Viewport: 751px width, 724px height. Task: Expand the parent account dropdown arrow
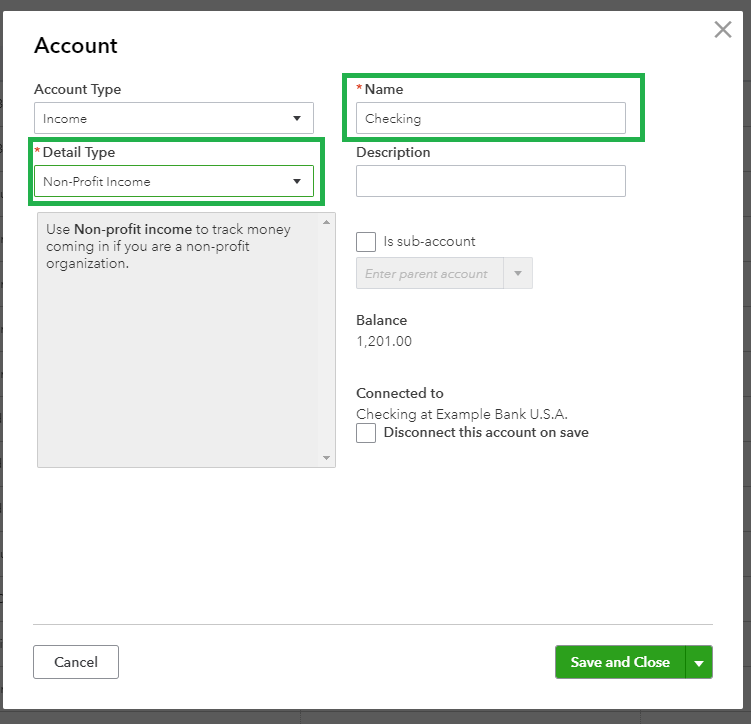518,274
